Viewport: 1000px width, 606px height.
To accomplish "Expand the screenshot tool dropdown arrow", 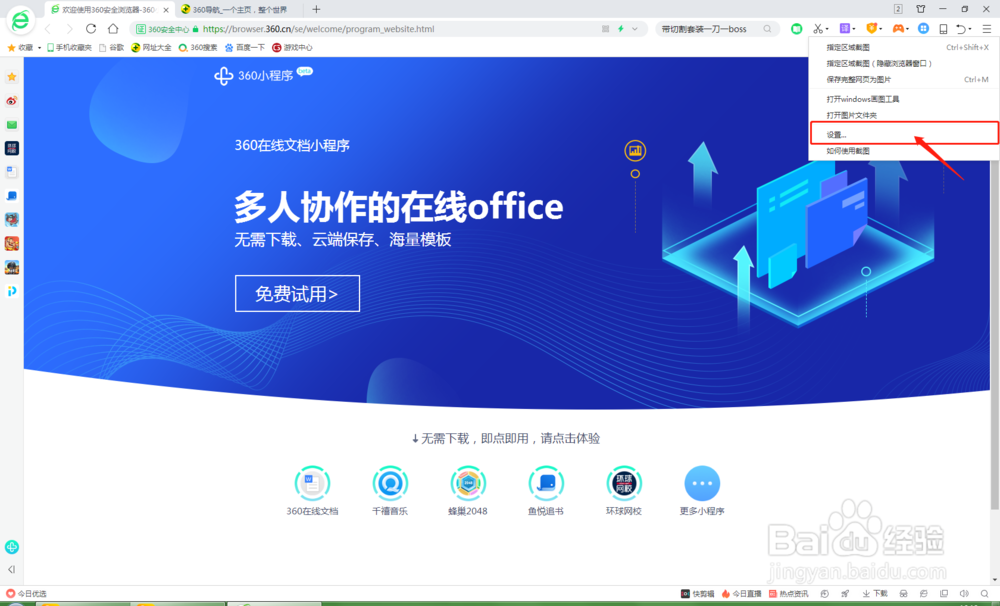I will [827, 29].
